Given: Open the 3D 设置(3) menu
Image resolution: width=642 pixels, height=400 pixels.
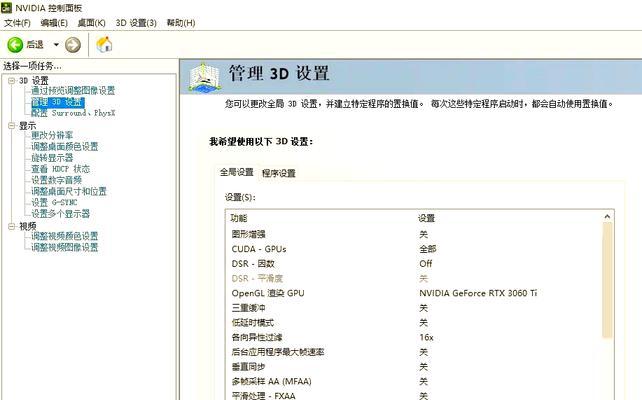Looking at the screenshot, I should (x=136, y=23).
